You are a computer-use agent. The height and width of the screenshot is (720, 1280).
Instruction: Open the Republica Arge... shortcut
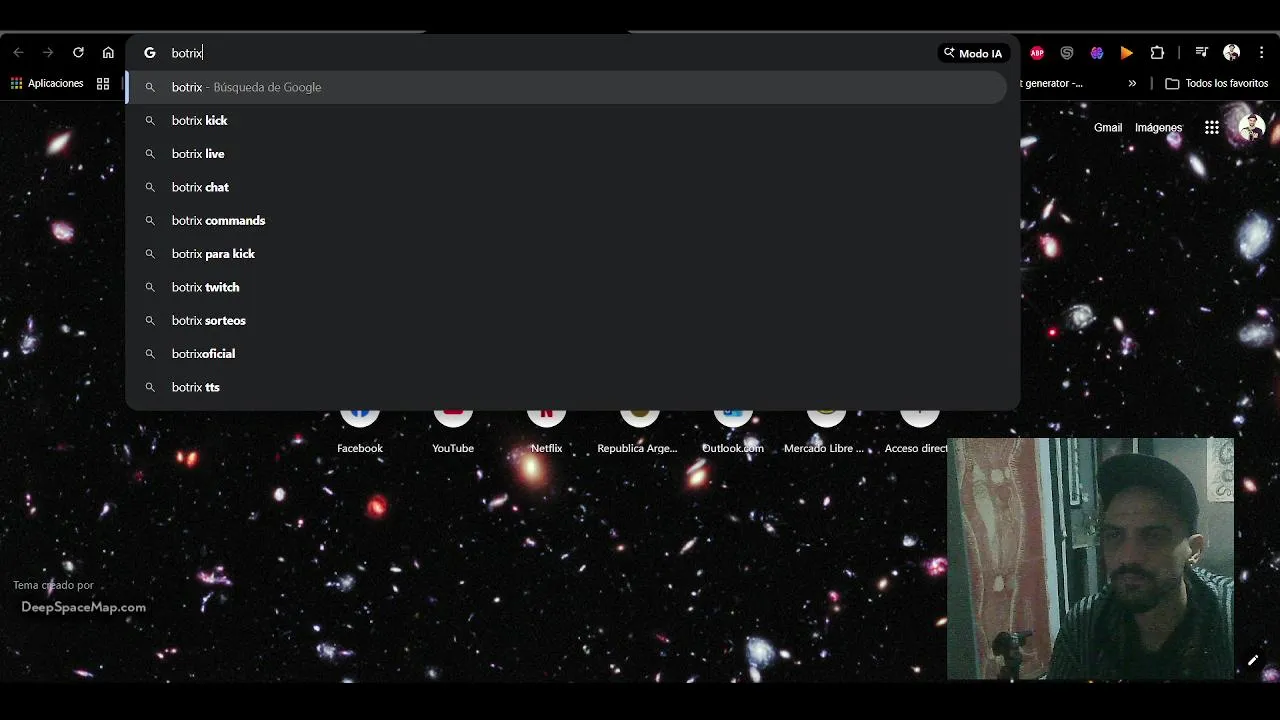pos(638,430)
